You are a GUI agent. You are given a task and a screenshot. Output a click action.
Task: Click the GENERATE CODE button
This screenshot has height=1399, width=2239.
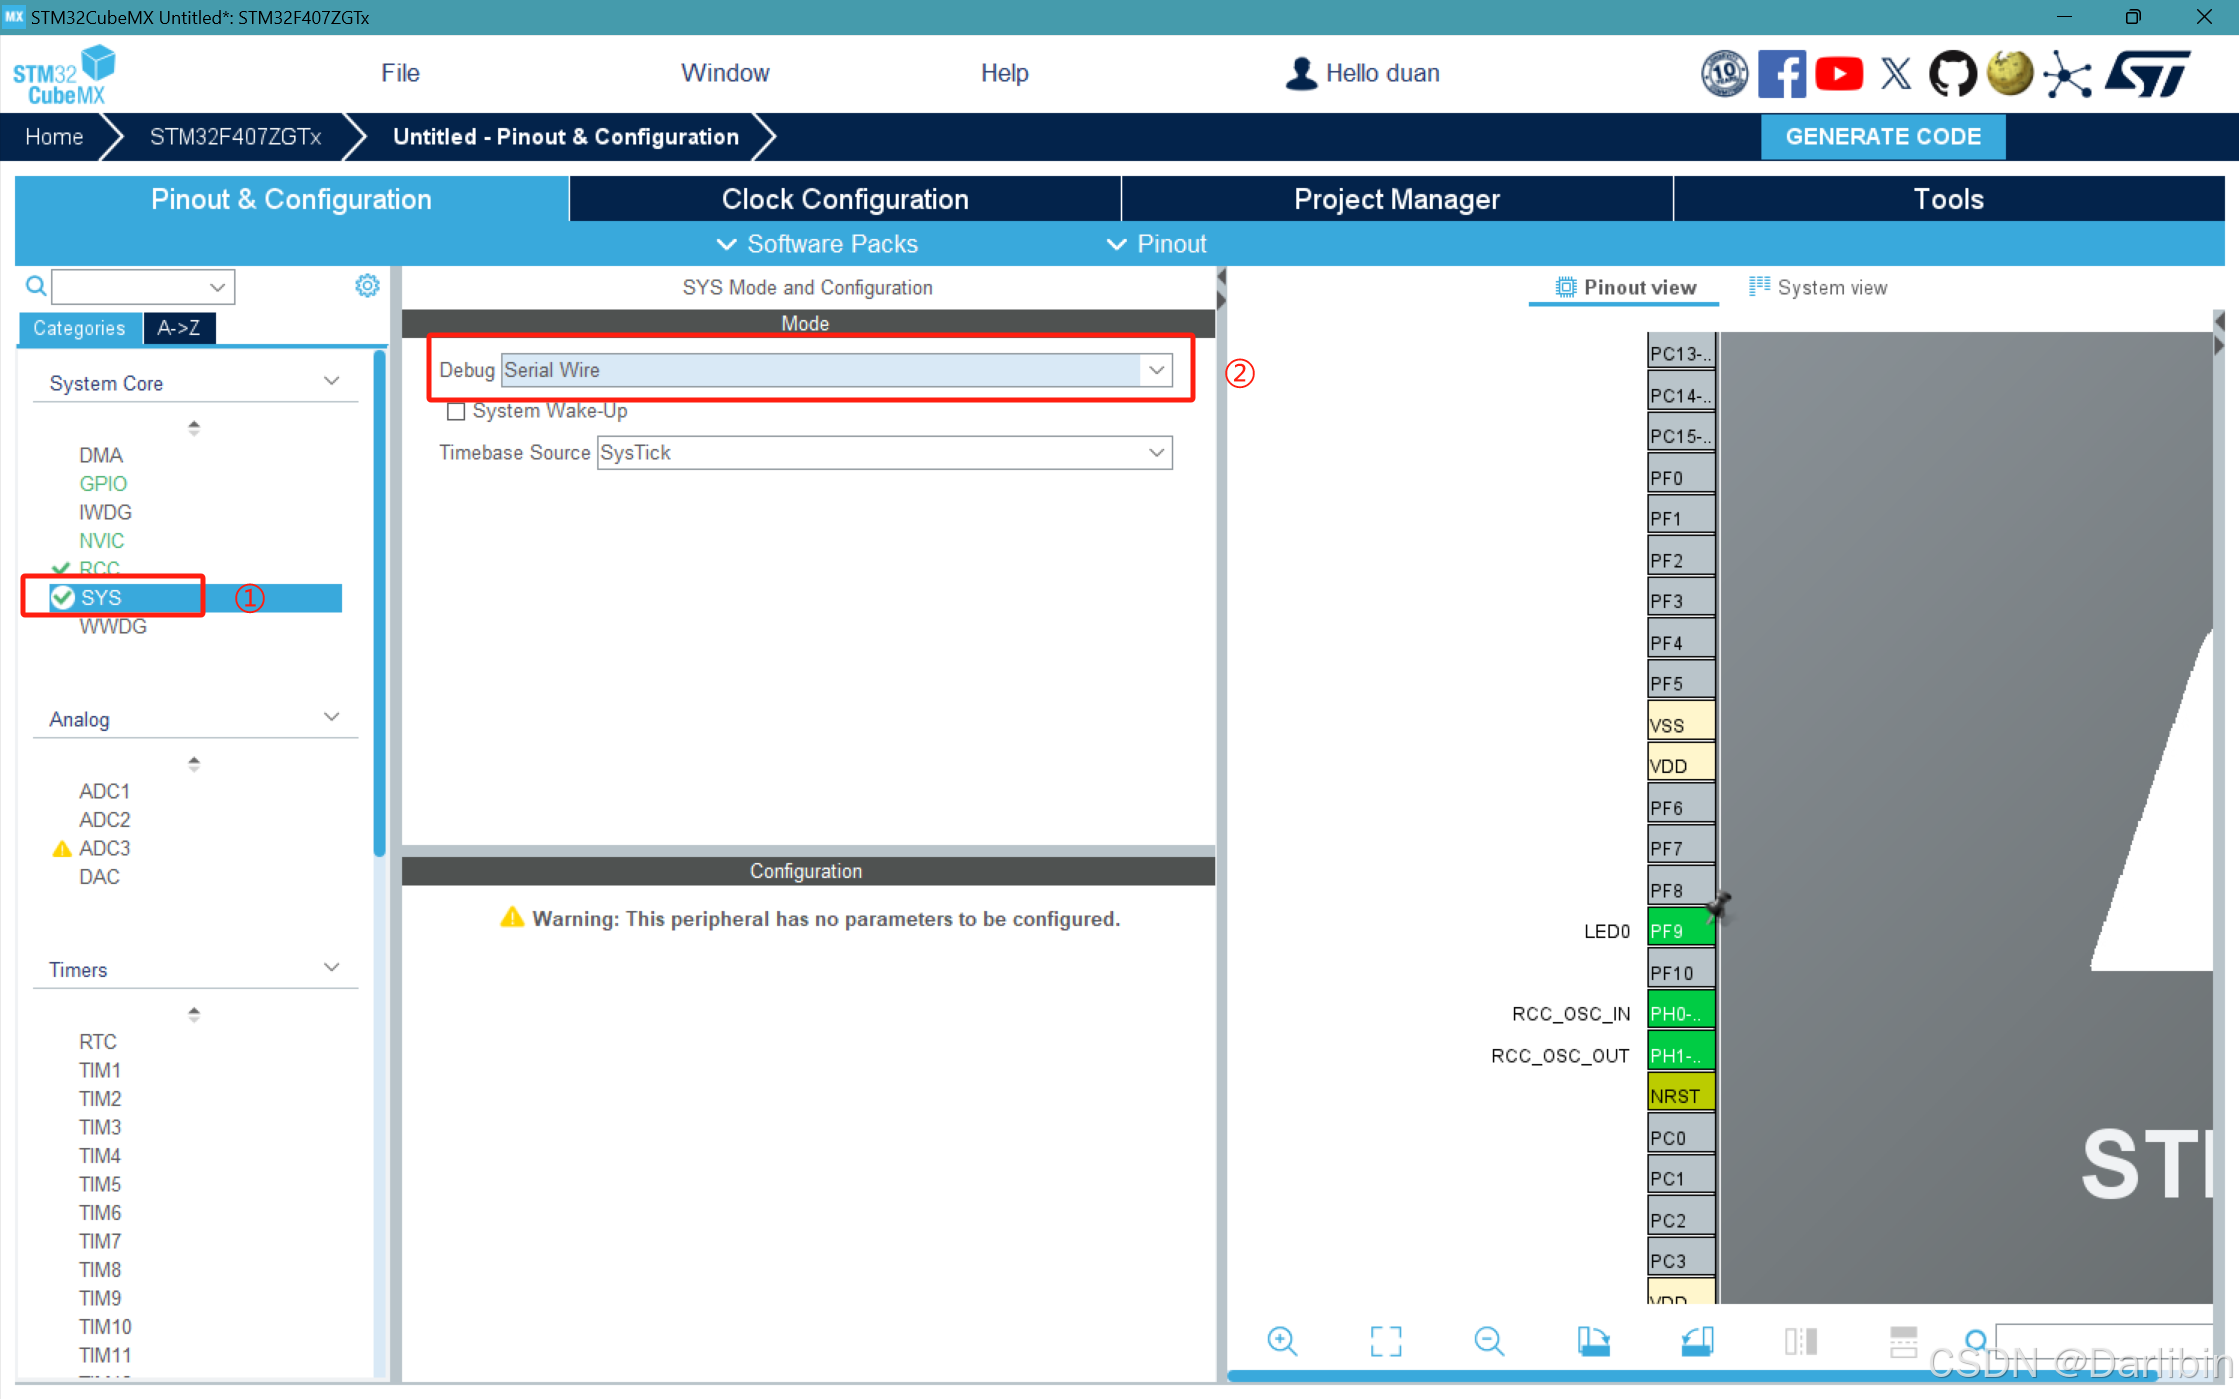tap(1882, 137)
